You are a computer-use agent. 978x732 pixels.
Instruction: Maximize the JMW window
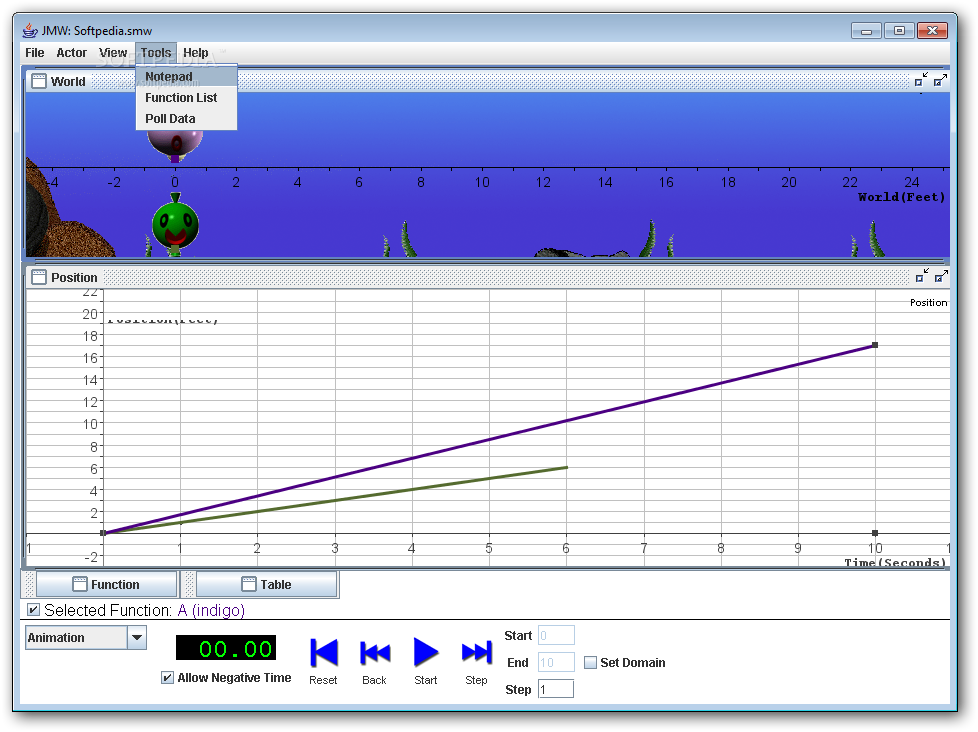[899, 31]
